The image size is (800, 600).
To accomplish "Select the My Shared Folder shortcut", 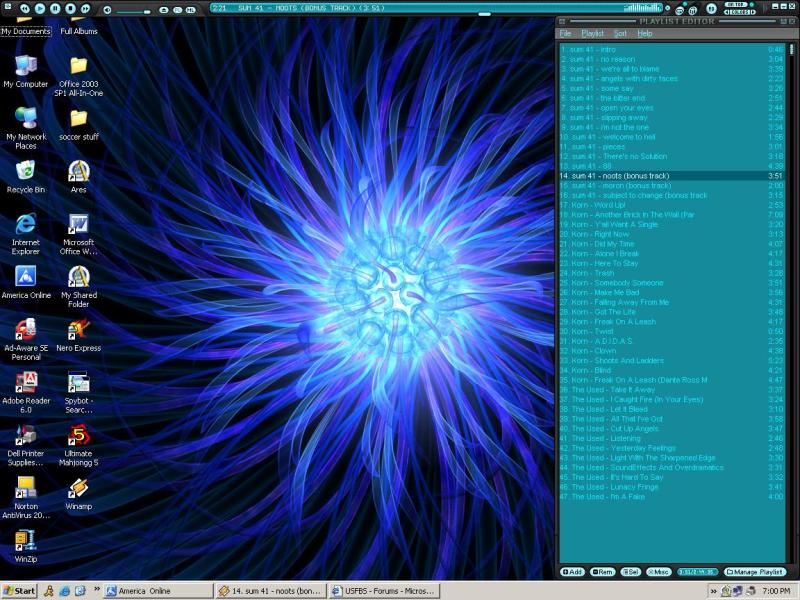I will pos(79,287).
